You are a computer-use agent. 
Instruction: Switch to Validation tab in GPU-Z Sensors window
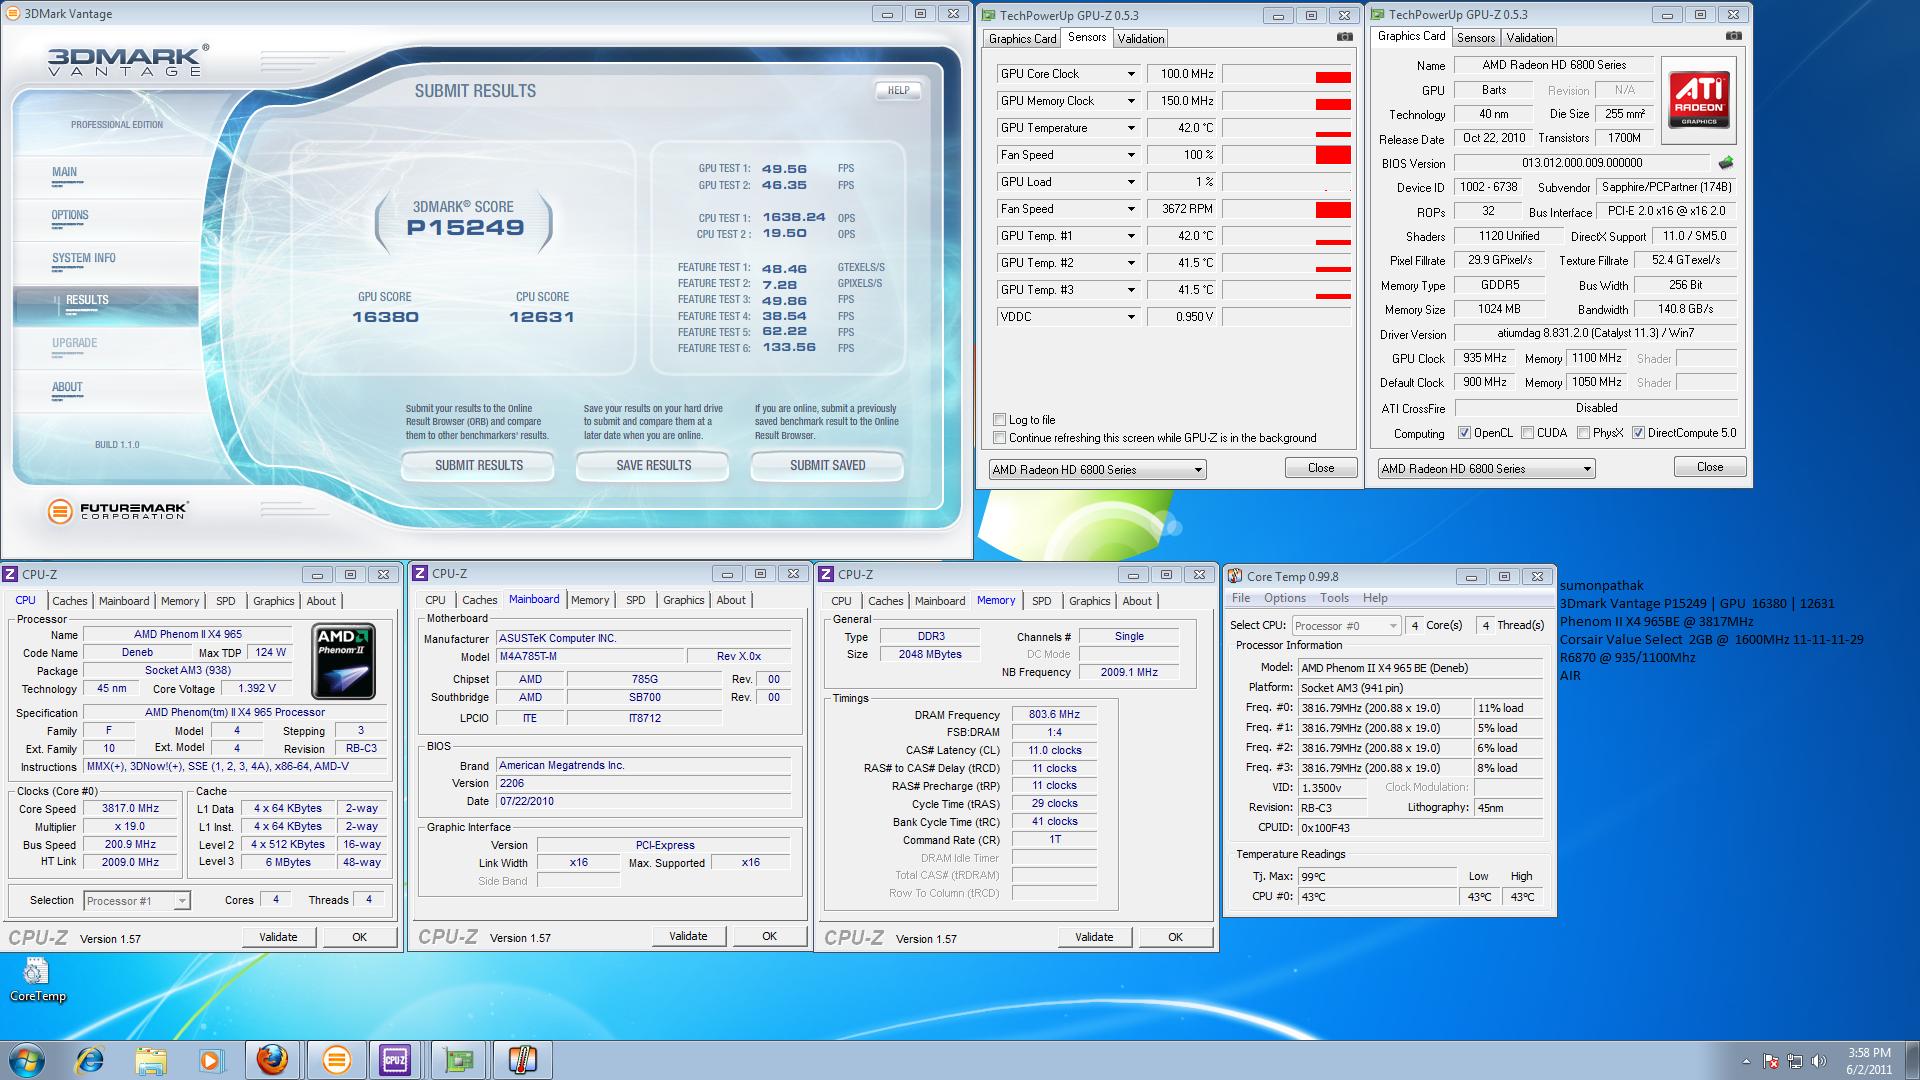1141,39
